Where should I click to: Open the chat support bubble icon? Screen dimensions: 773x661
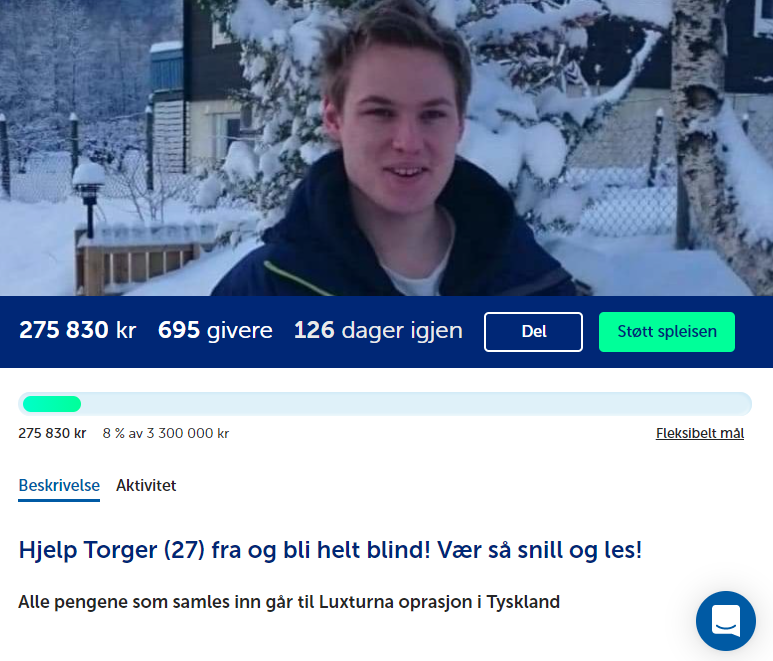(x=726, y=621)
